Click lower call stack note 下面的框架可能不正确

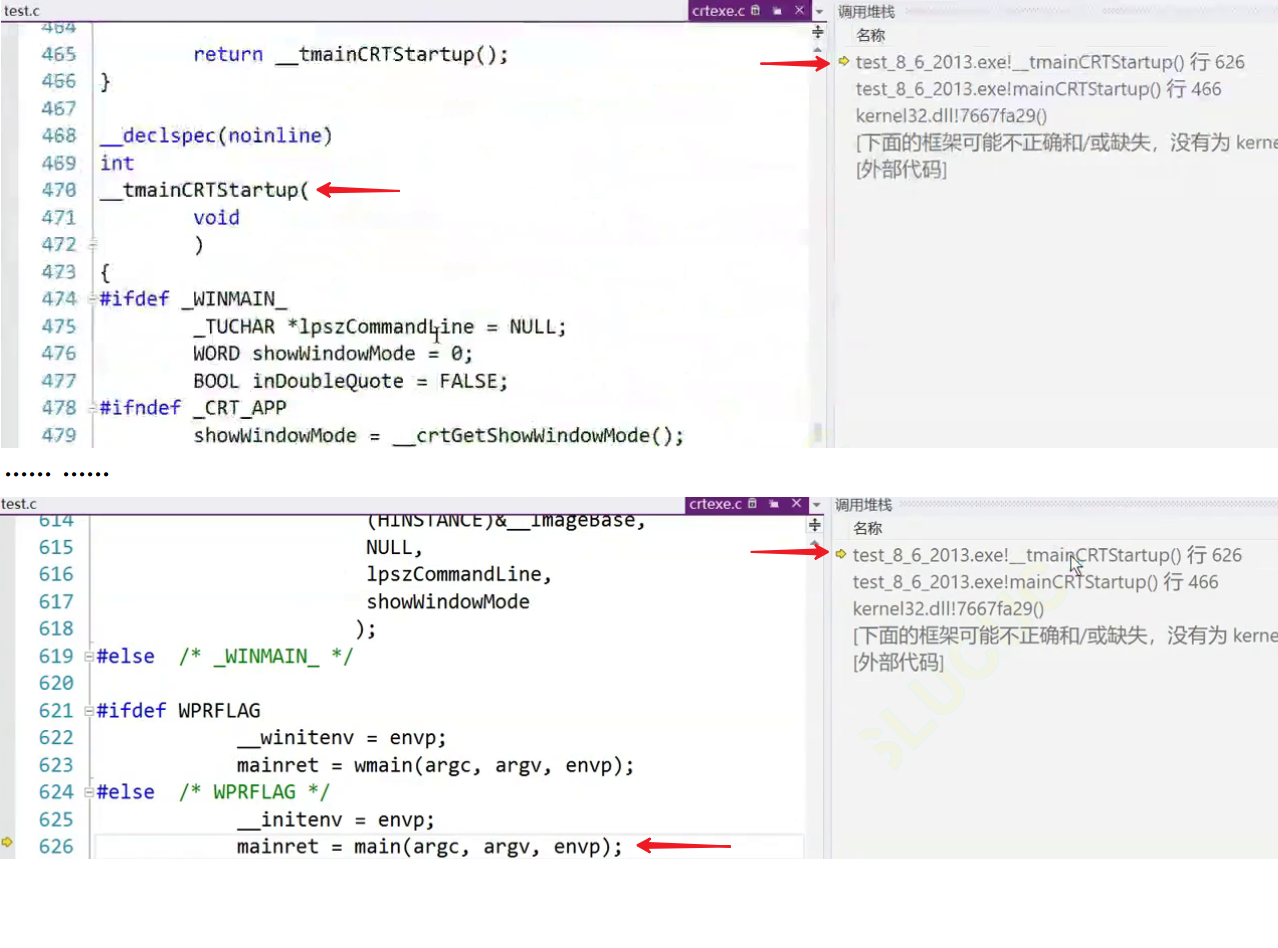coord(1065,636)
